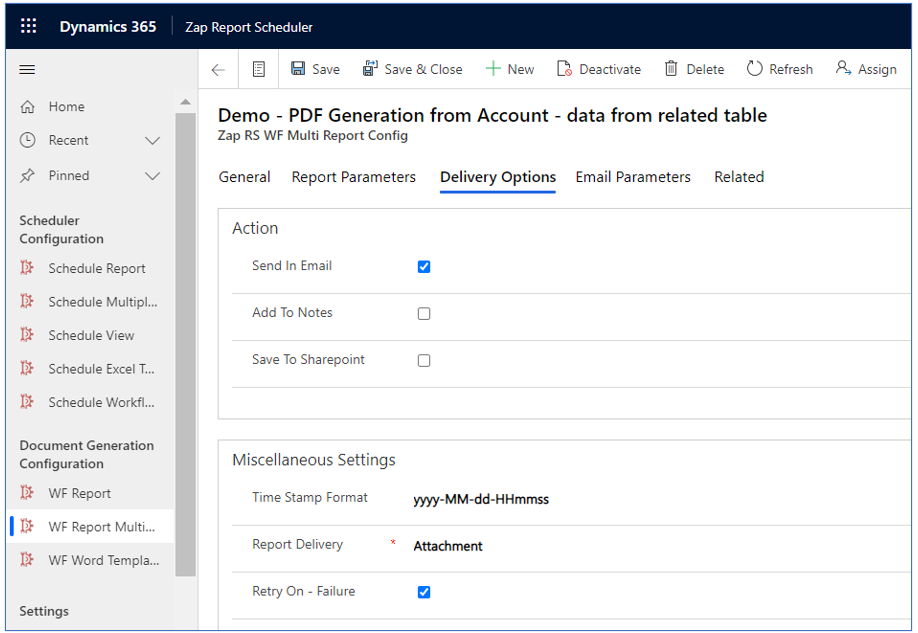Screen dimensions: 918x633
Task: Click the sidebar scrollbar up arrow
Action: click(186, 102)
